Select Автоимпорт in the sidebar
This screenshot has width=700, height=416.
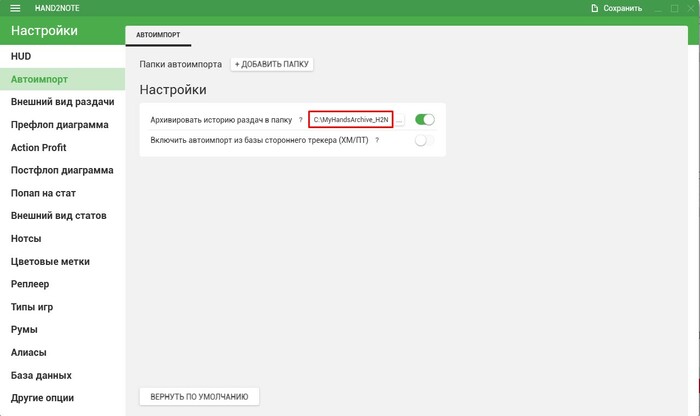(x=62, y=79)
